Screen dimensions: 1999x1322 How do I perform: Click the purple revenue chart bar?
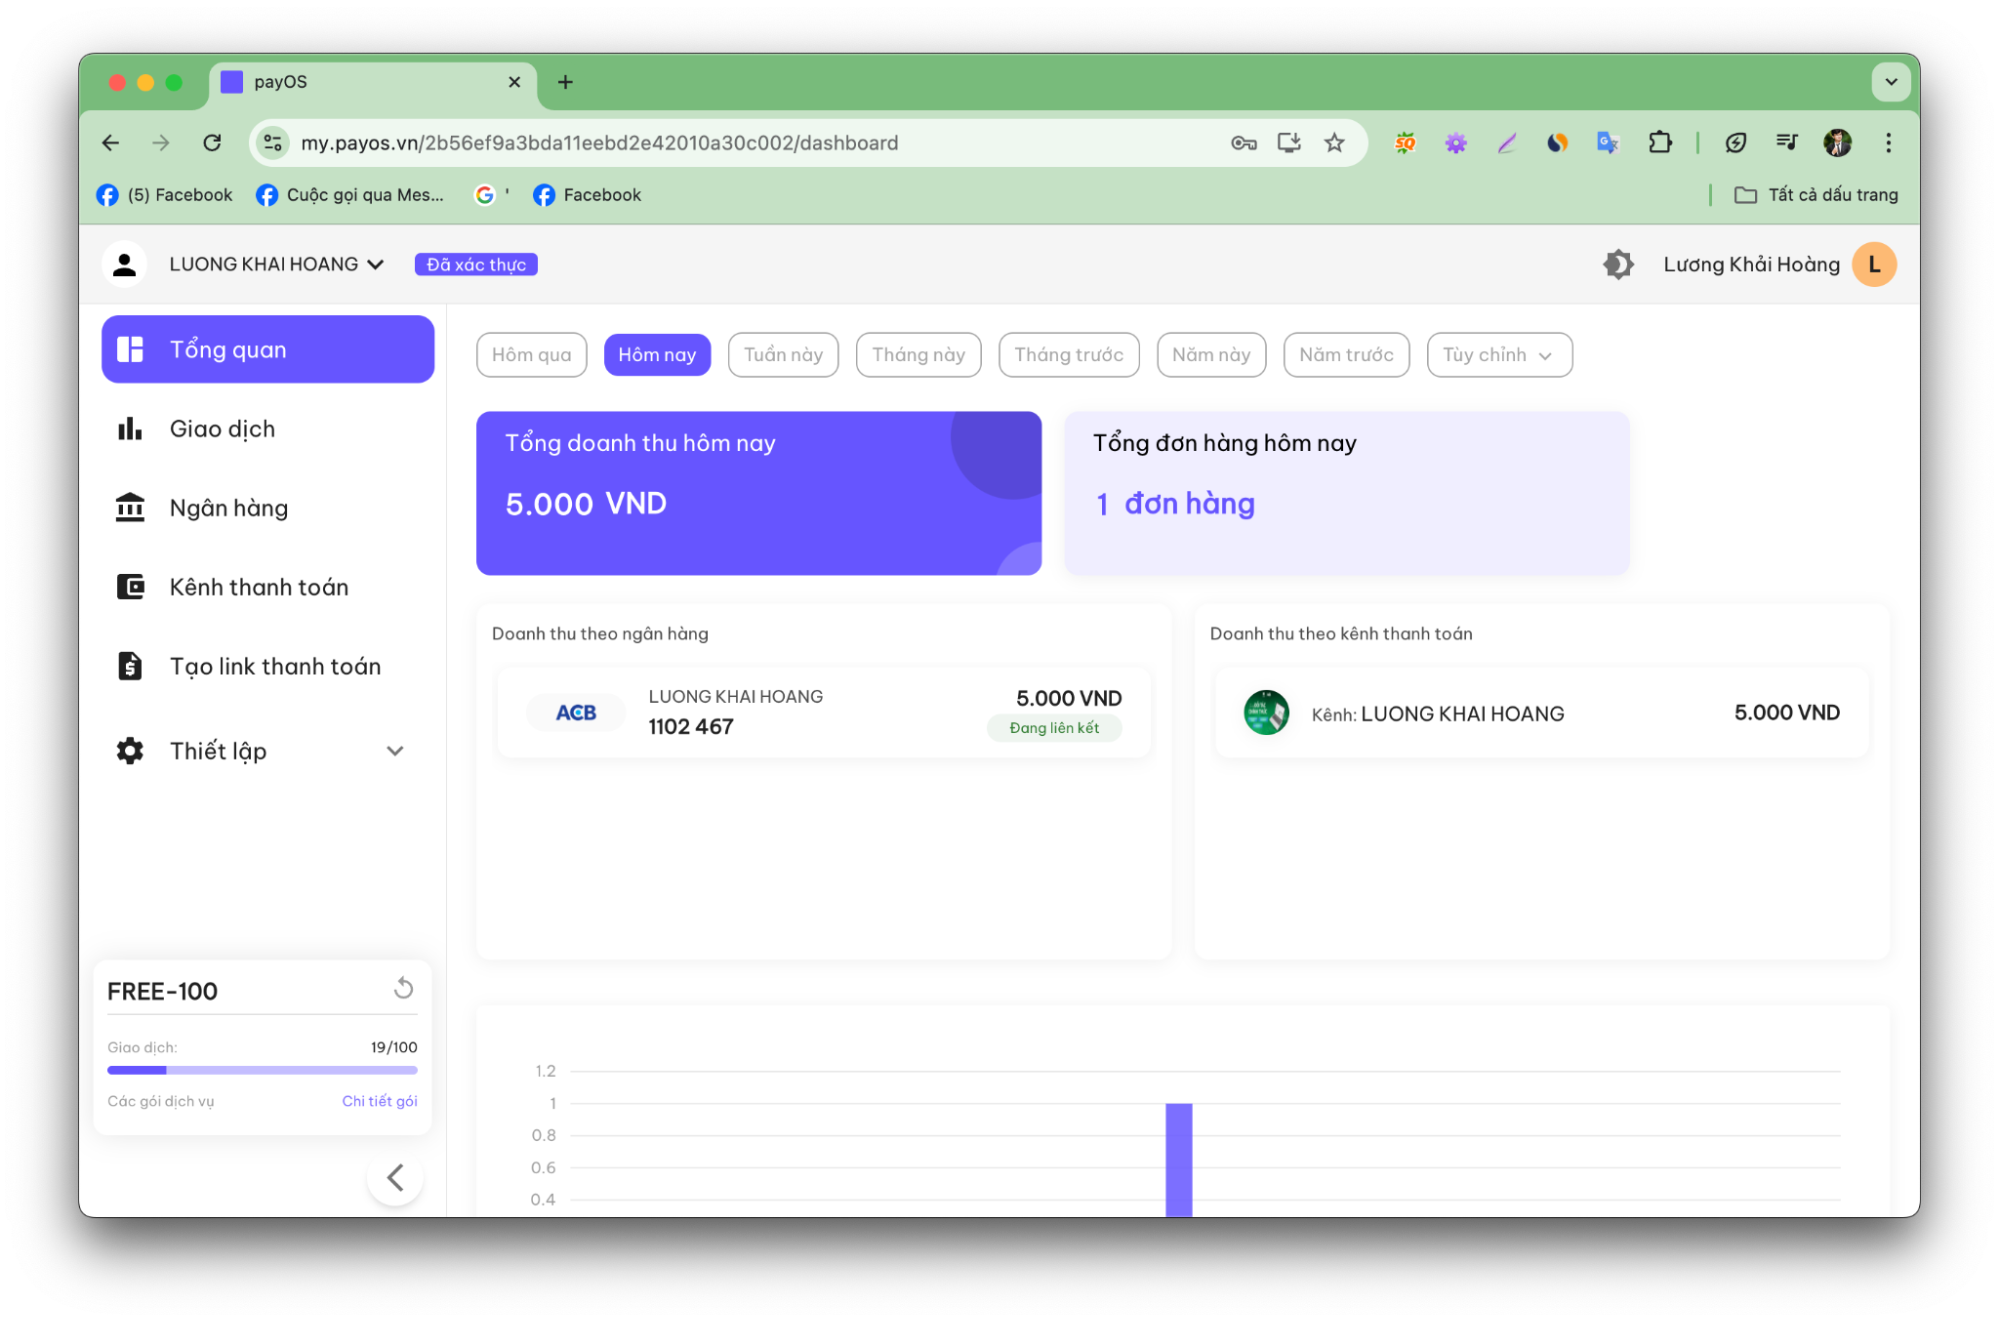pyautogui.click(x=1178, y=1160)
